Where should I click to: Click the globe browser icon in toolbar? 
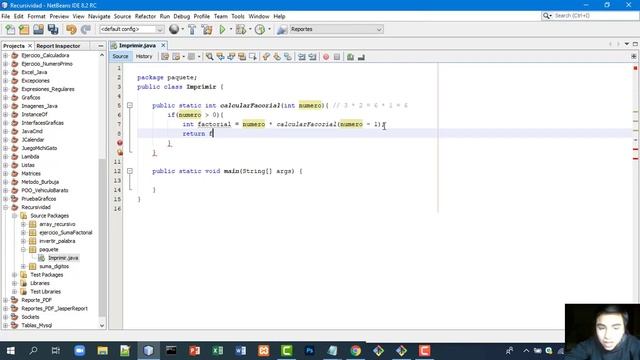coord(174,29)
